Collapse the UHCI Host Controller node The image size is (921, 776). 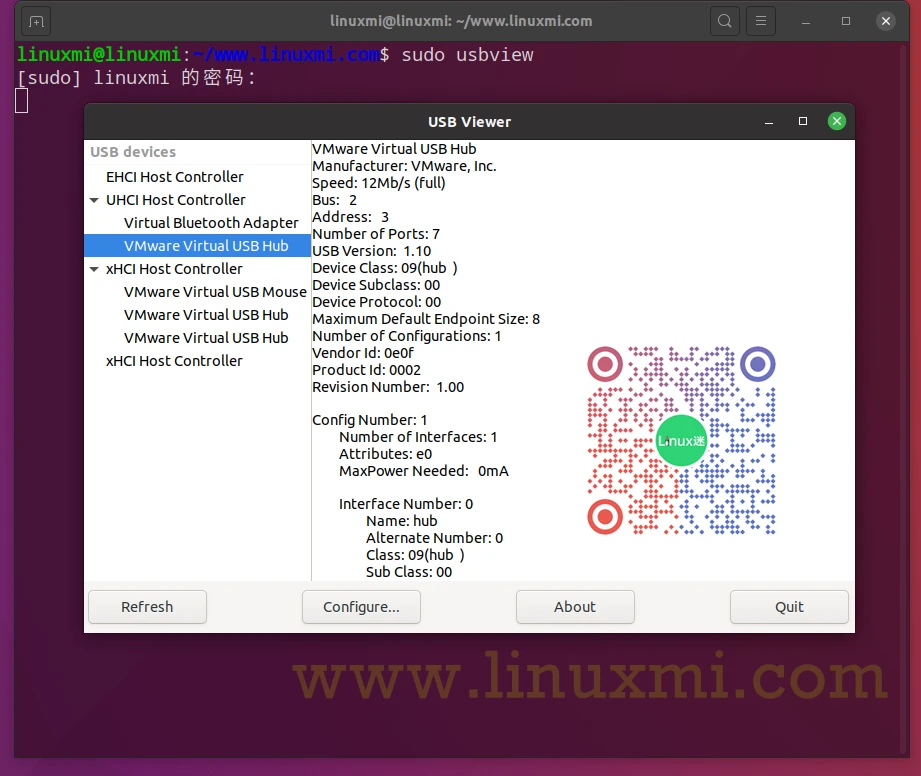pos(94,200)
